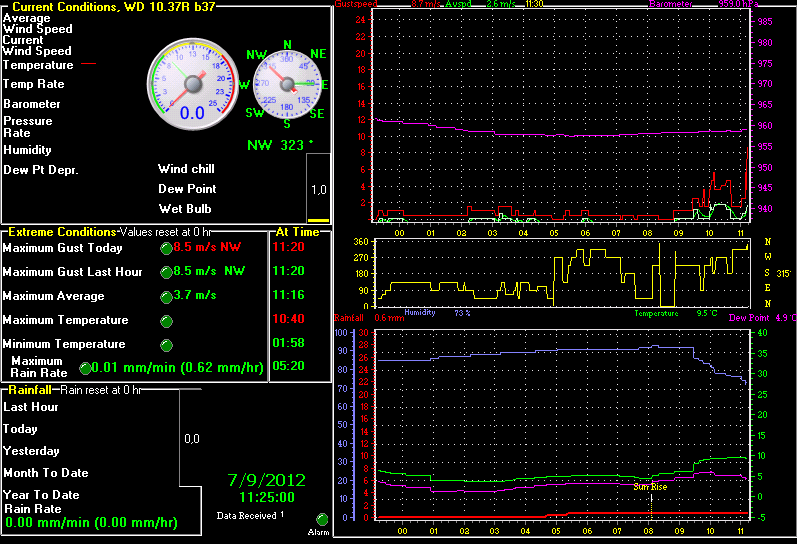
Task: Click the wind speed dial gauge
Action: pyautogui.click(x=192, y=84)
